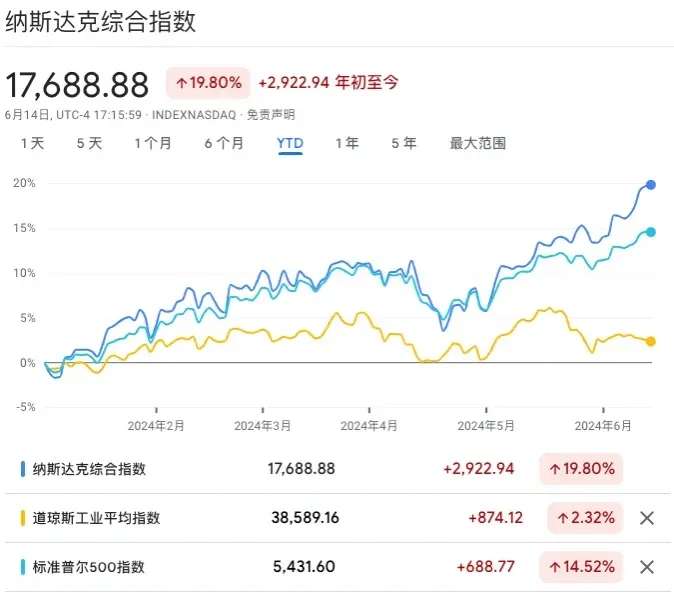Click the S&P 500 cyan endpoint dot

click(651, 232)
